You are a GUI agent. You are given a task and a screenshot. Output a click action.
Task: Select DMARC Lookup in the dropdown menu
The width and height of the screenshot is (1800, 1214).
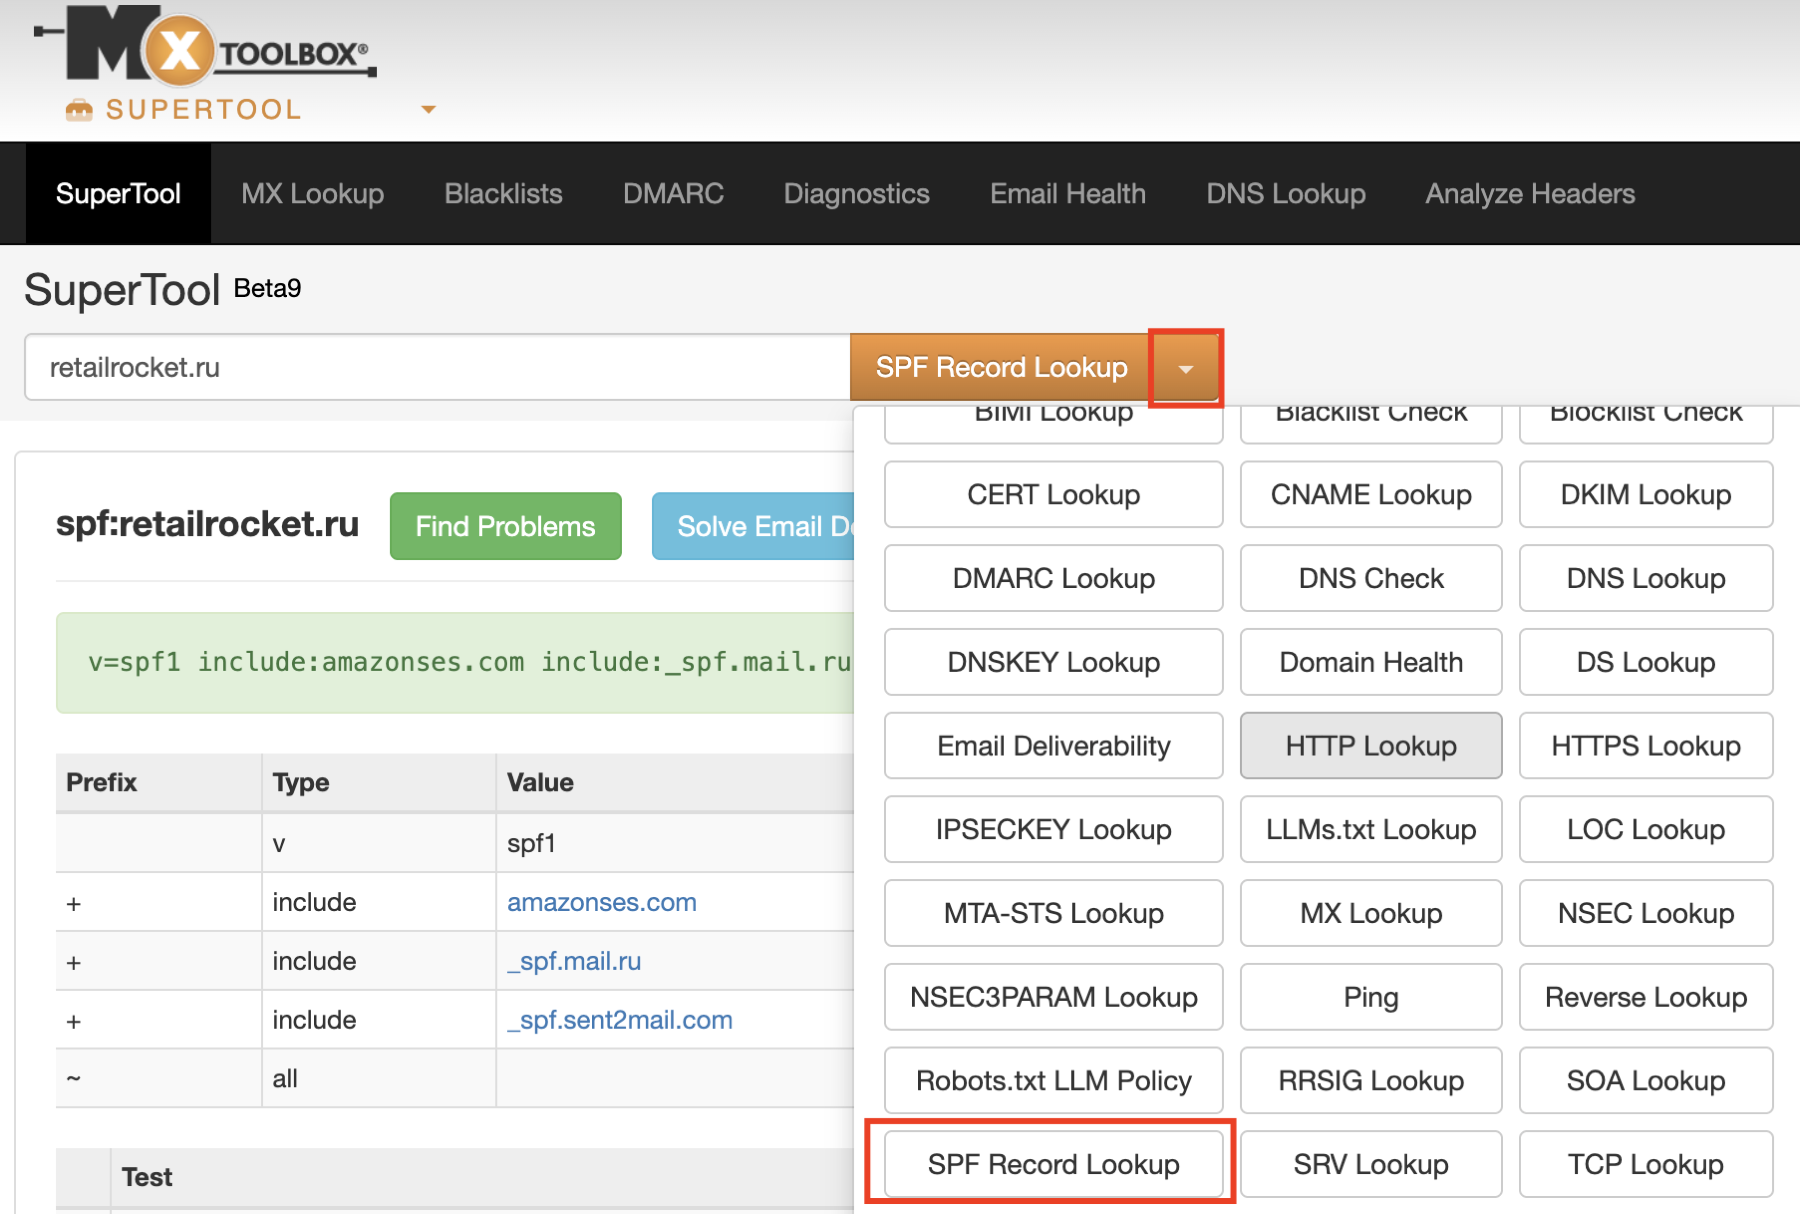tap(1053, 578)
